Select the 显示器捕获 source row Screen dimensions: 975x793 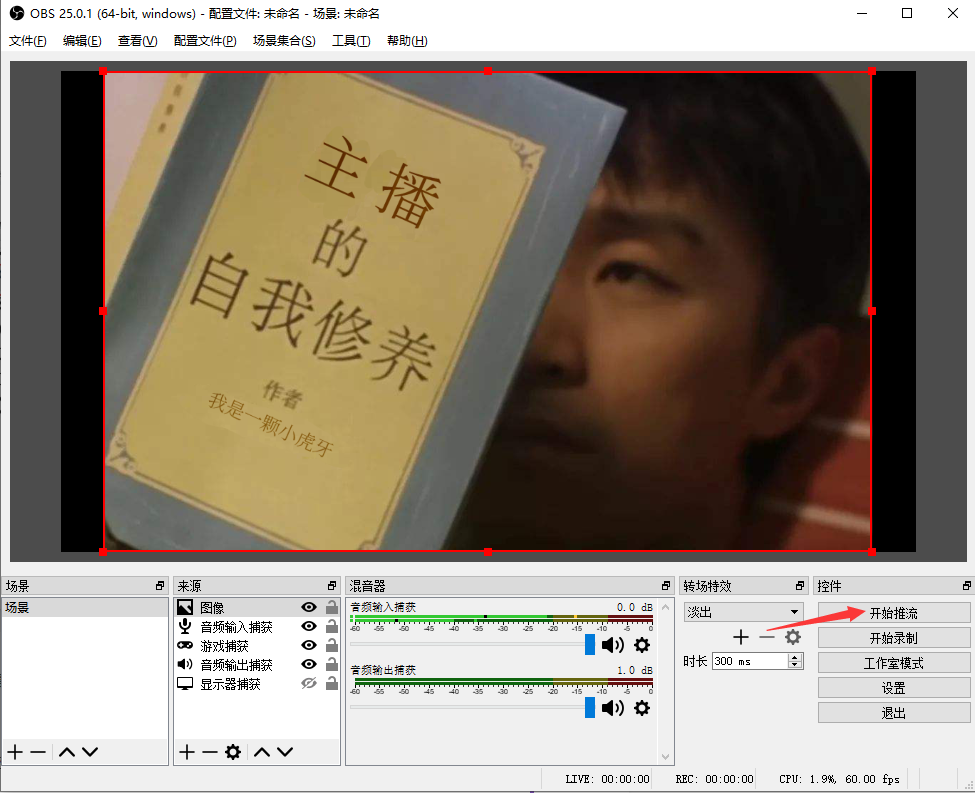pos(257,684)
